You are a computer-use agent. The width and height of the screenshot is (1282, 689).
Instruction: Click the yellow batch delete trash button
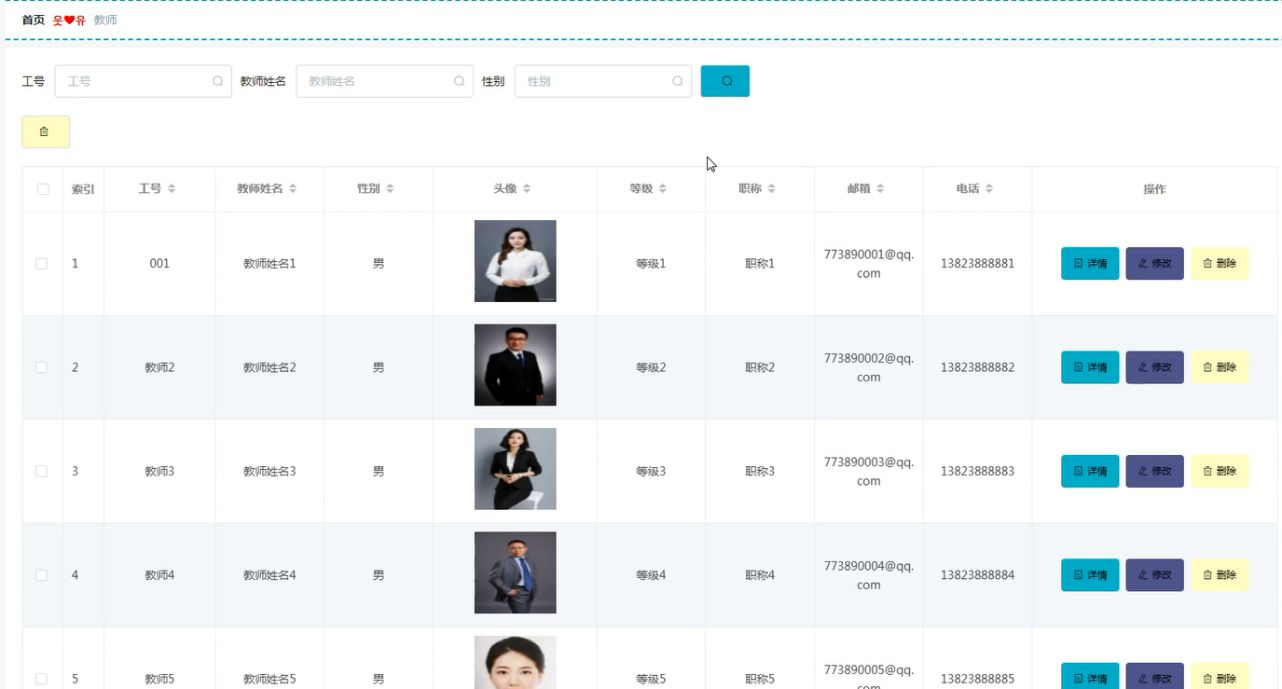[x=45, y=132]
